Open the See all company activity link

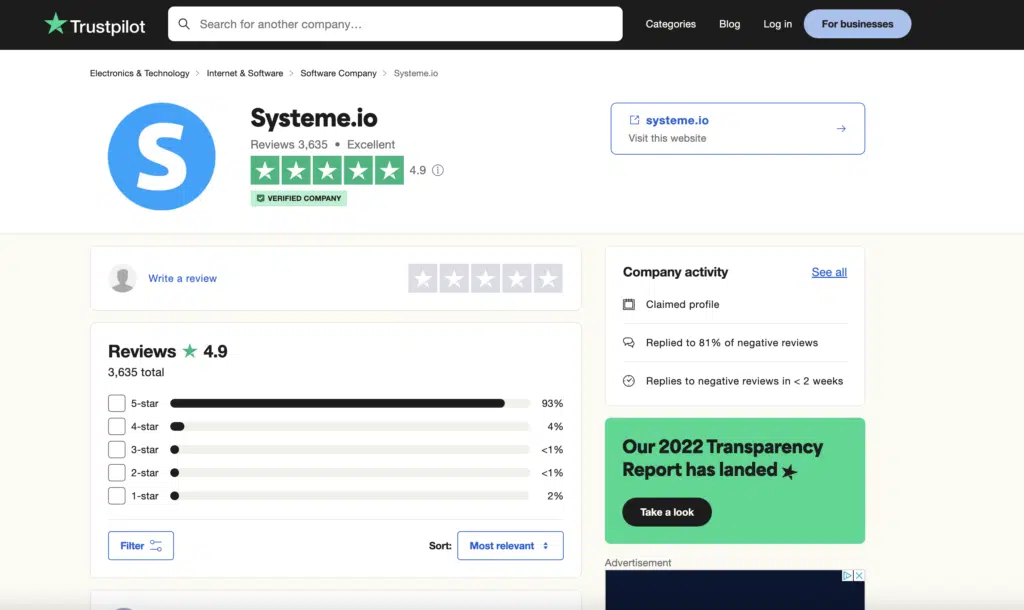pyautogui.click(x=829, y=272)
